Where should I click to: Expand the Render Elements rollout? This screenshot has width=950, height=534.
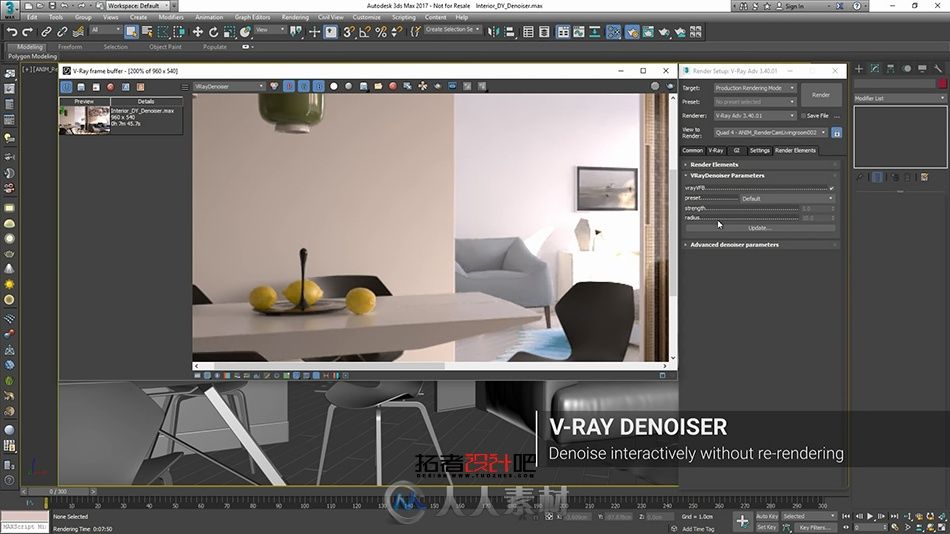761,164
